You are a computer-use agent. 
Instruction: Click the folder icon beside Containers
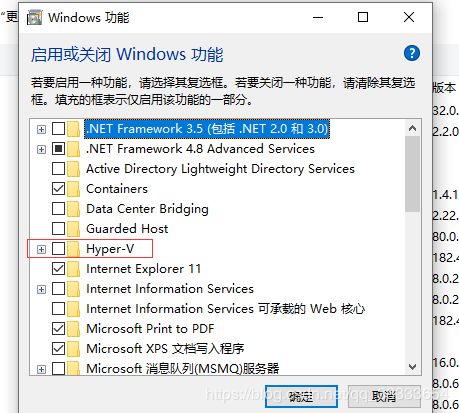tap(73, 189)
